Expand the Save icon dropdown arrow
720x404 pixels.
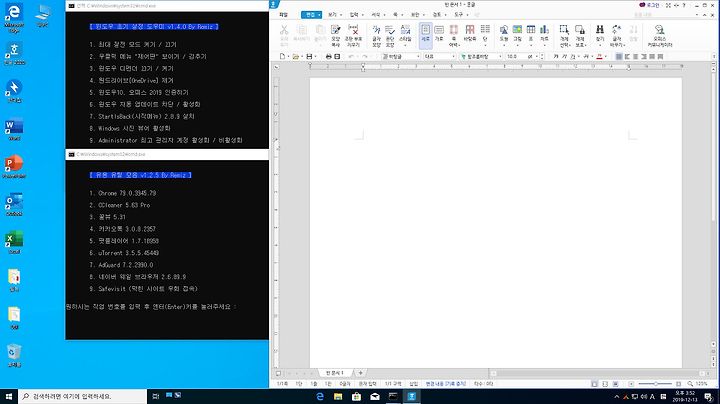point(315,56)
